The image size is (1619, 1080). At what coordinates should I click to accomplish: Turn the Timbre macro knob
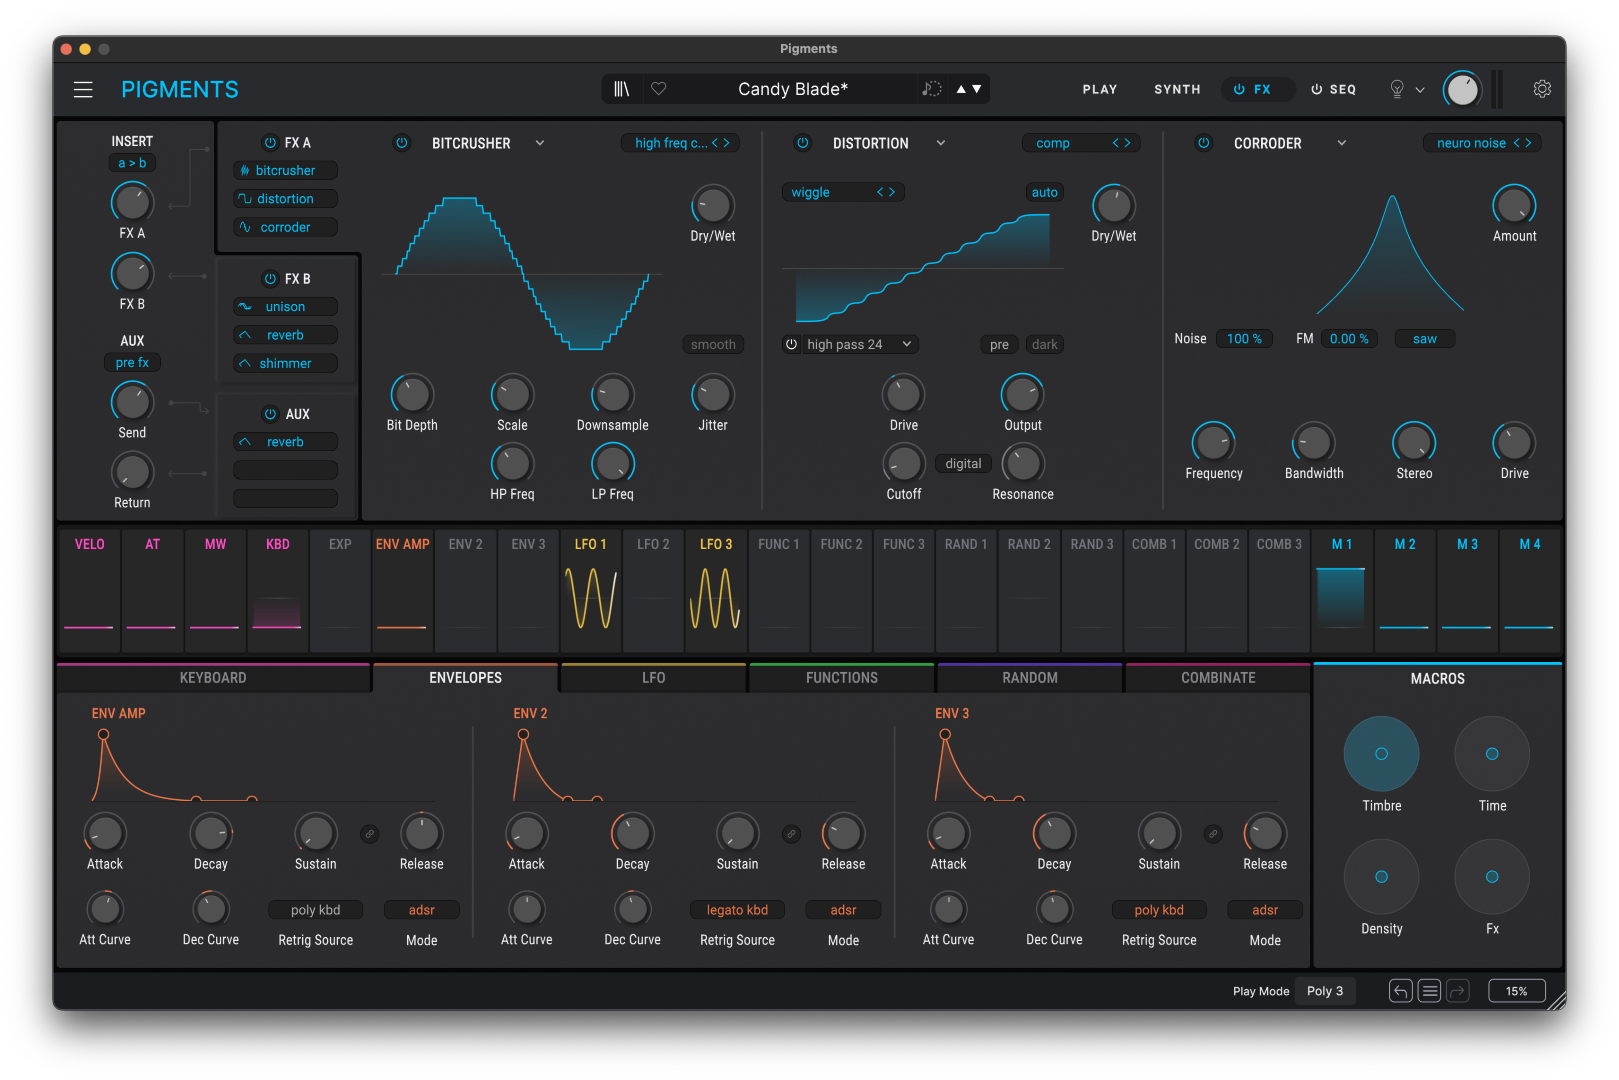coord(1381,753)
